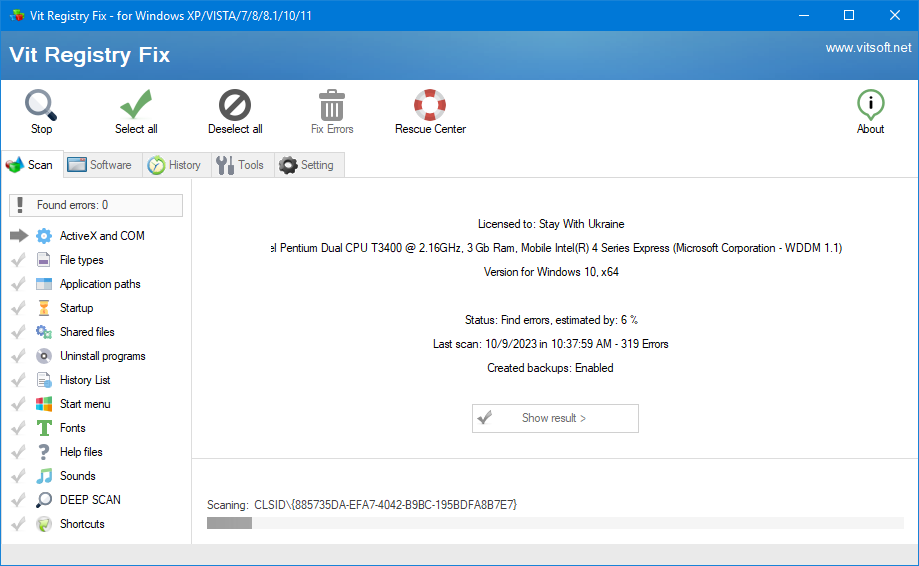Screen dimensions: 919x566
Task: Click the Select all green checkmark
Action: point(136,105)
